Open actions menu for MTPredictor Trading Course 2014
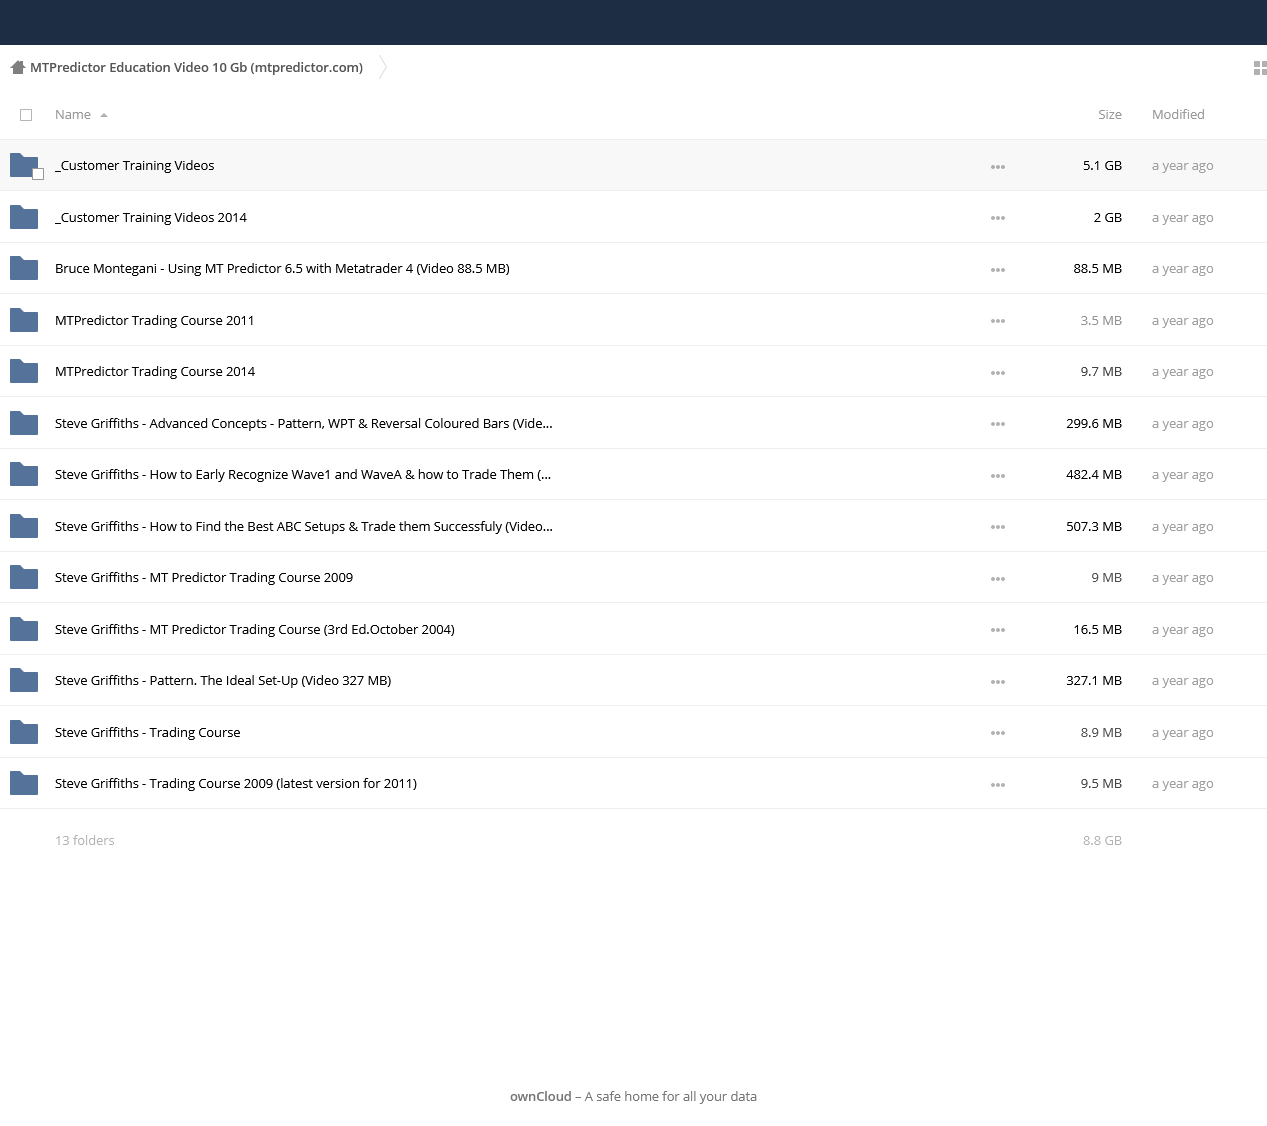Viewport: 1267px width, 1126px height. pyautogui.click(x=998, y=373)
